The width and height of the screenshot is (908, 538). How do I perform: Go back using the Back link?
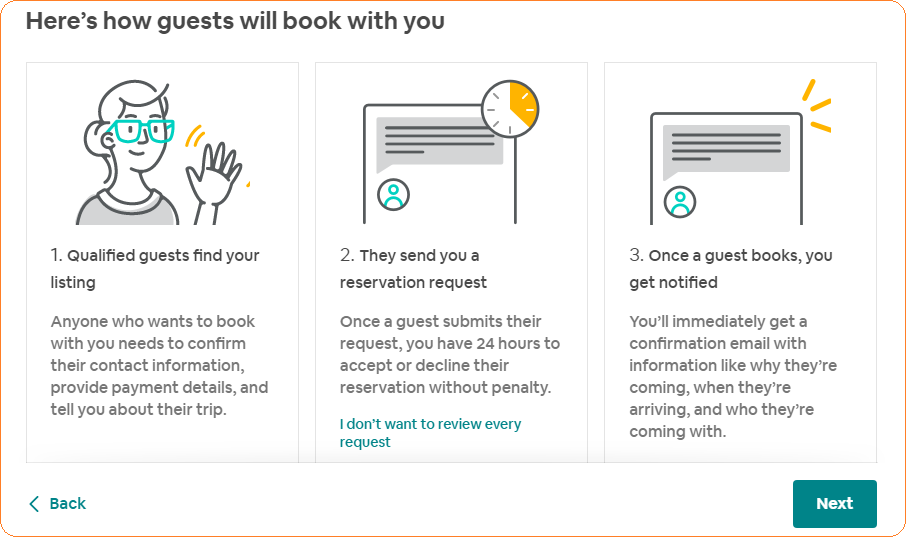[x=67, y=504]
